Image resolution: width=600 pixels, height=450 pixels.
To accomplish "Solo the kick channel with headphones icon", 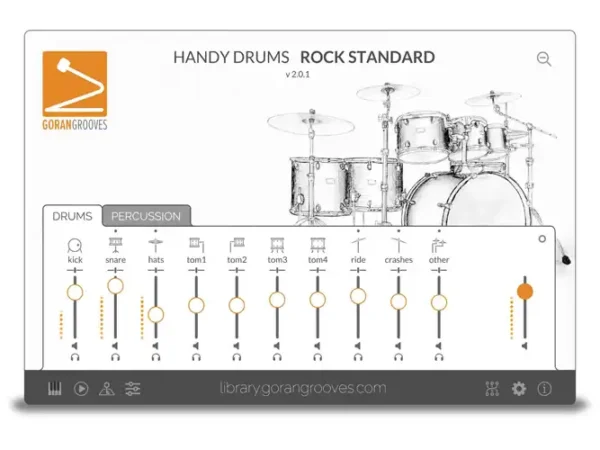I will [75, 357].
